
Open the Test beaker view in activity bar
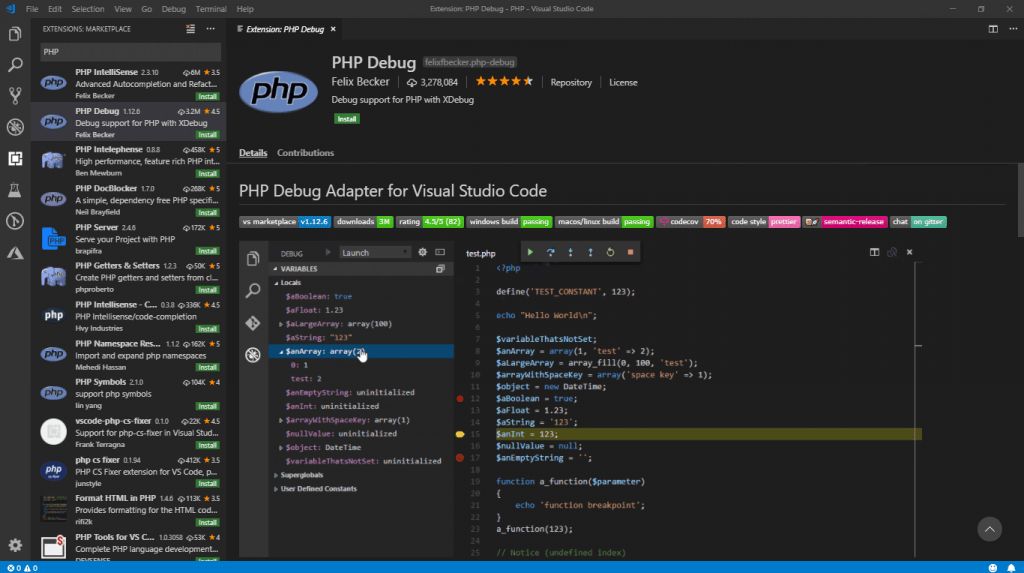pos(15,189)
